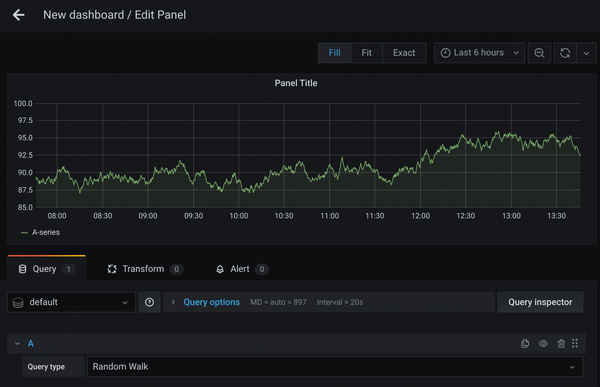
Task: Select the Exact view mode
Action: (404, 53)
